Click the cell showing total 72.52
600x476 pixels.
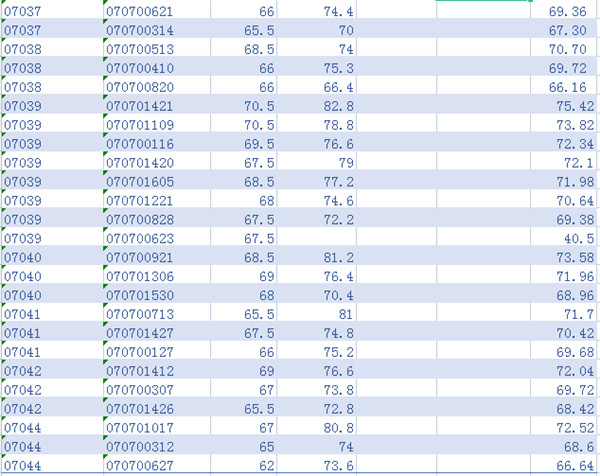[569, 427]
